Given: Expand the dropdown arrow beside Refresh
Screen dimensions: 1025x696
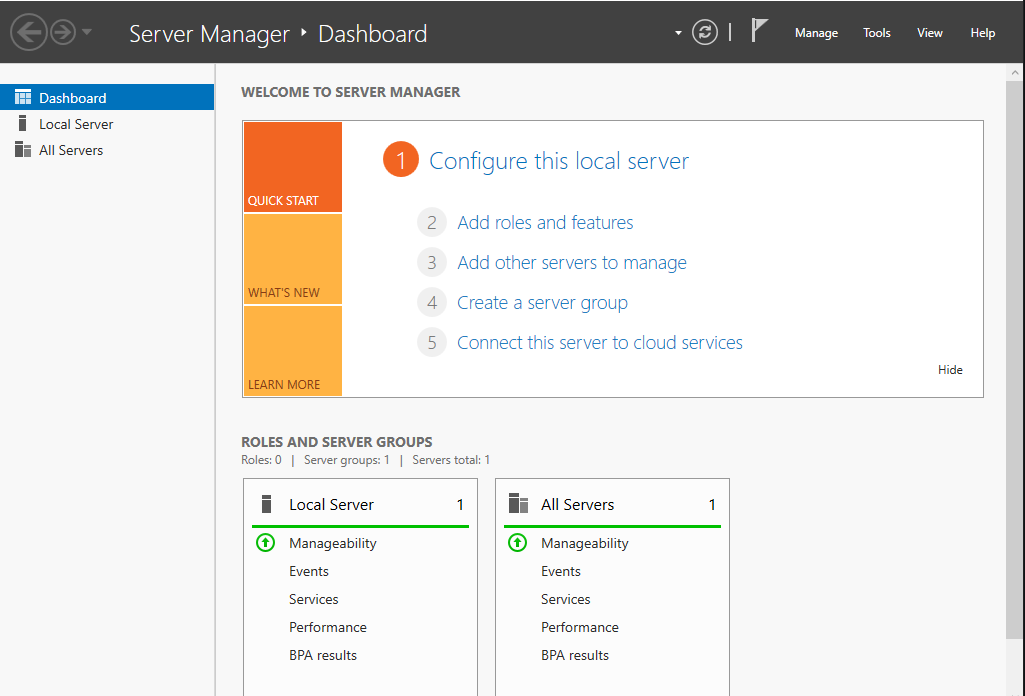Looking at the screenshot, I should click(678, 33).
